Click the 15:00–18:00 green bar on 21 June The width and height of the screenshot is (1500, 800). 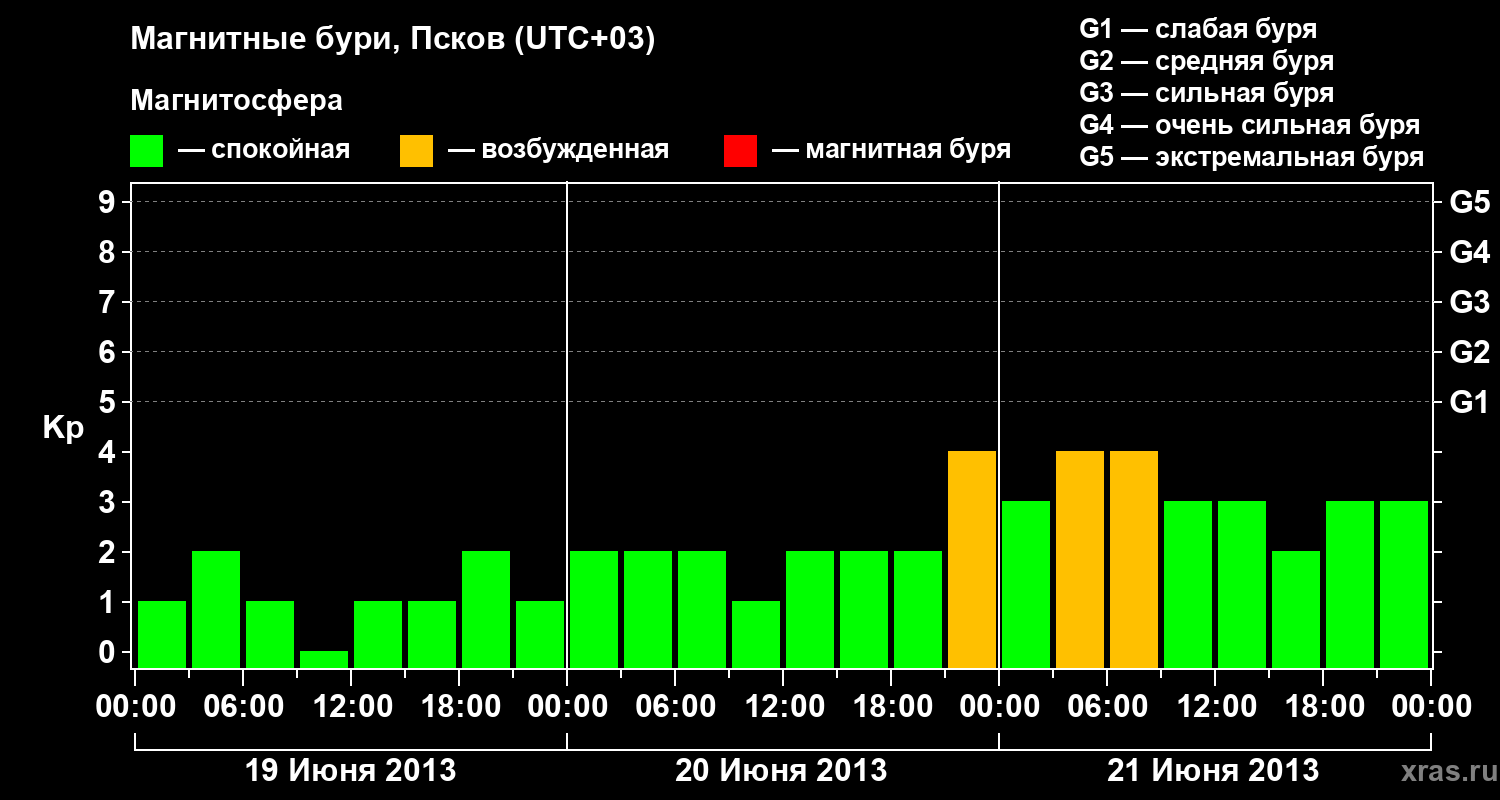1296,609
